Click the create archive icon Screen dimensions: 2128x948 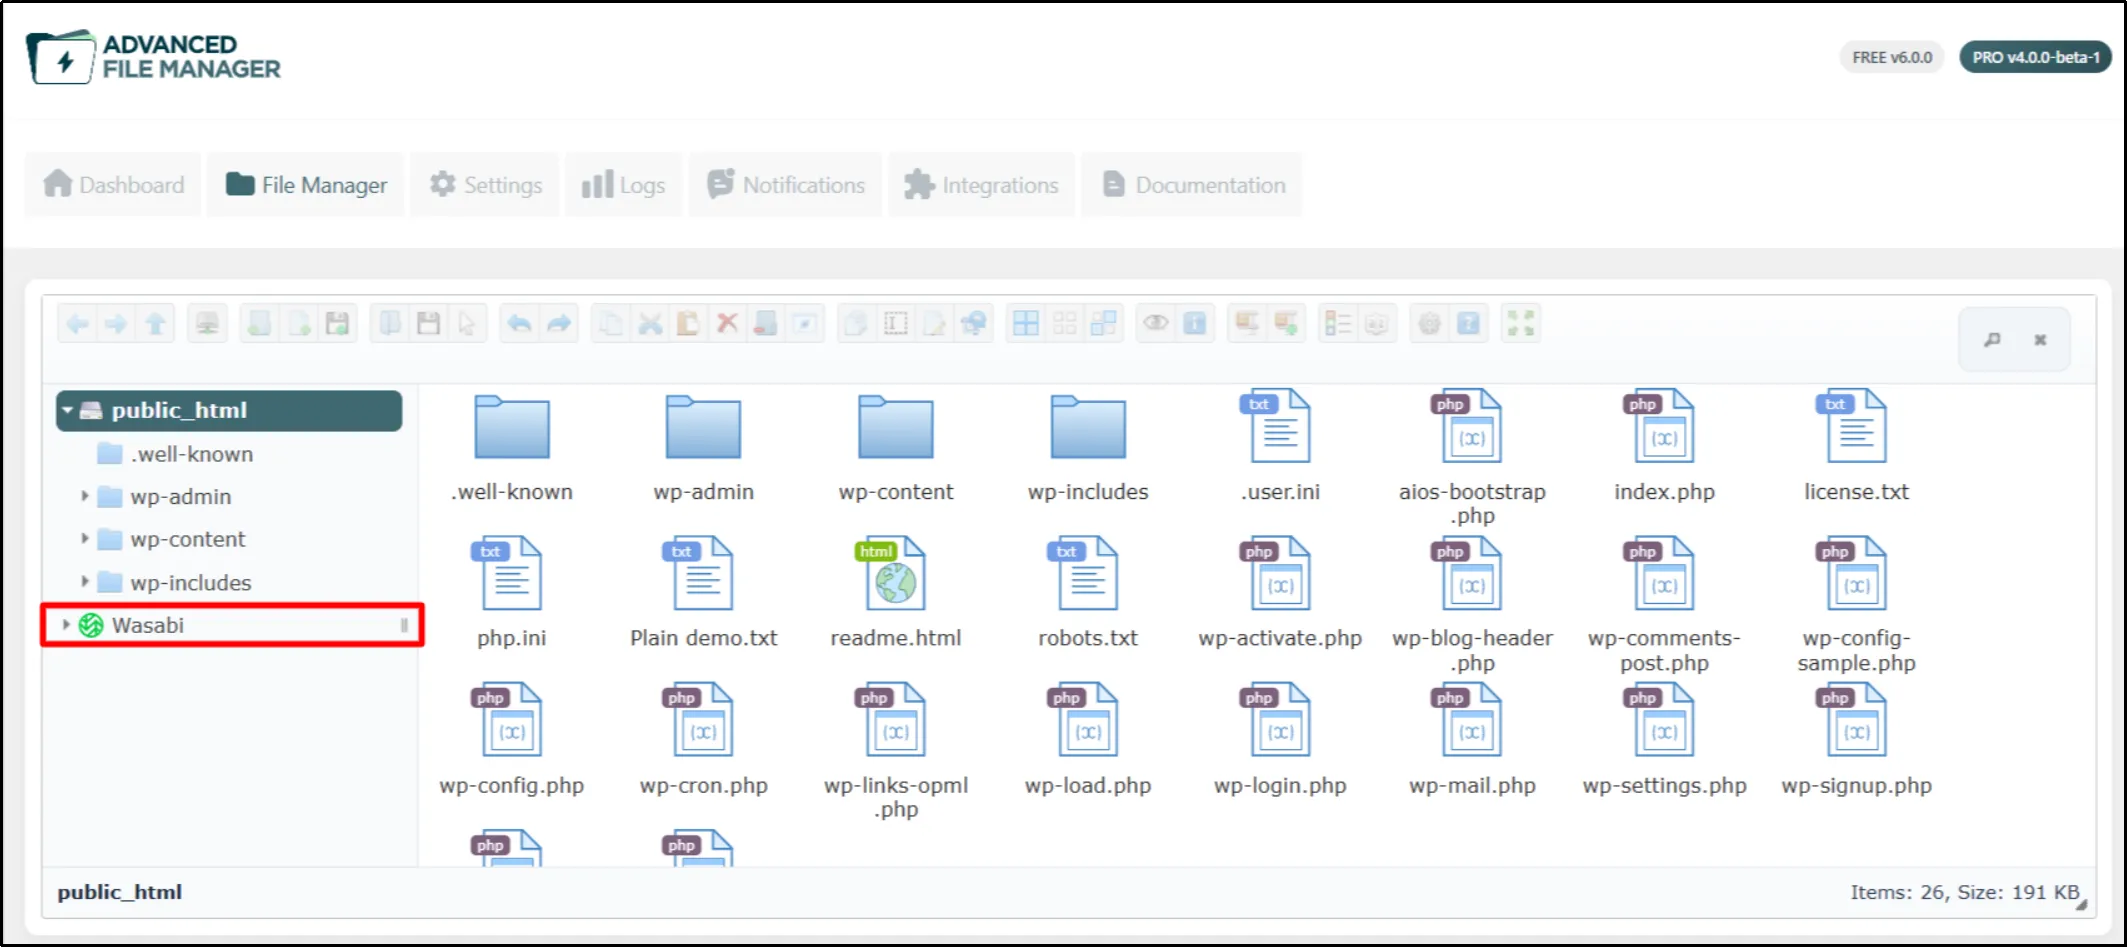click(1286, 323)
